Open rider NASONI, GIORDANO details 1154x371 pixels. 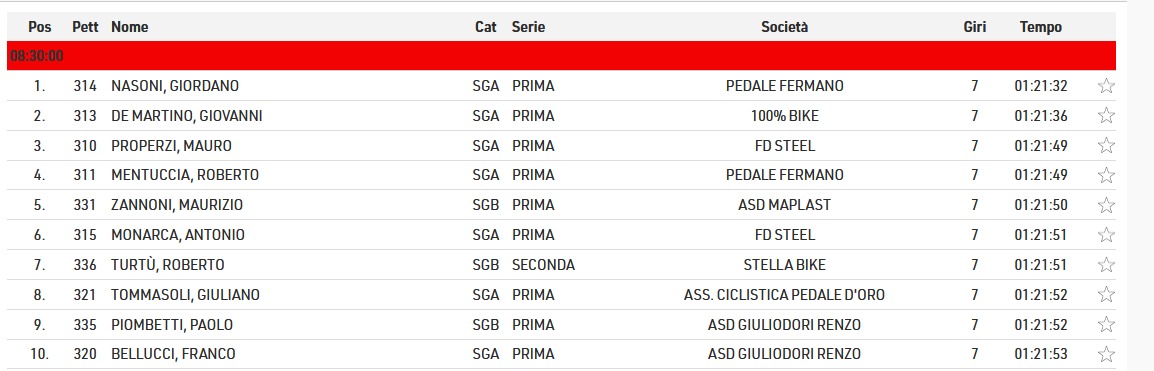point(175,86)
